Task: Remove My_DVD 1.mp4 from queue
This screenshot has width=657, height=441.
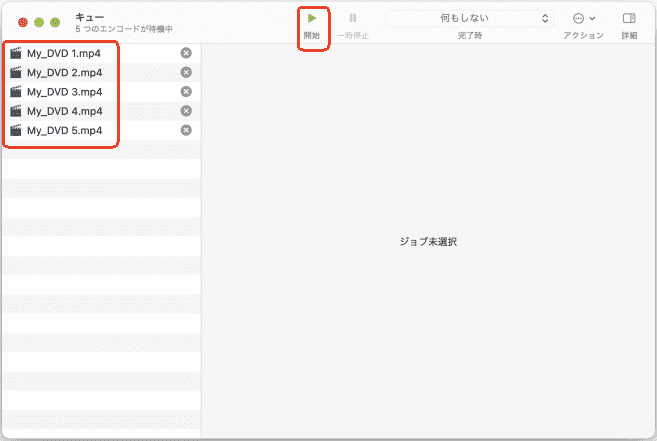Action: [186, 53]
